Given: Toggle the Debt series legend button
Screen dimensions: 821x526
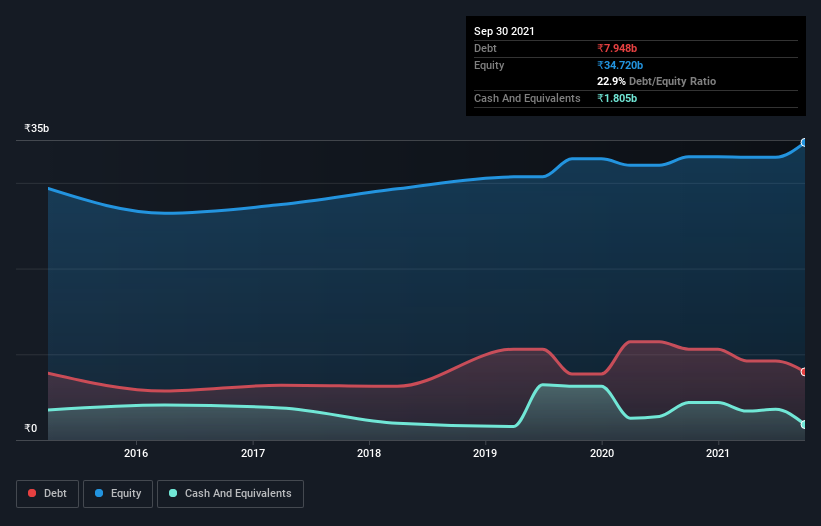Looking at the screenshot, I should click(48, 494).
